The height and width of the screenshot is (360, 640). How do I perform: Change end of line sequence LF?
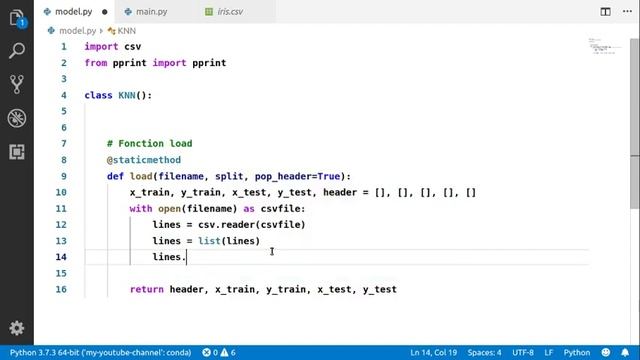pyautogui.click(x=549, y=352)
